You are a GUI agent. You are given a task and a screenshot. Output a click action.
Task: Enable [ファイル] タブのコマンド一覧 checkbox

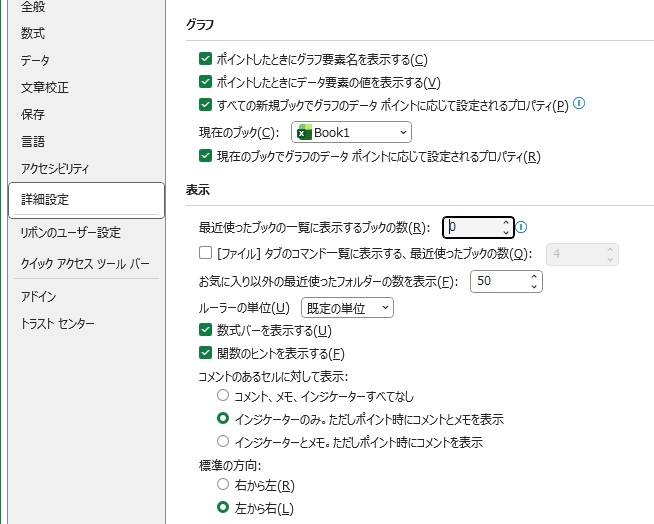(x=205, y=253)
